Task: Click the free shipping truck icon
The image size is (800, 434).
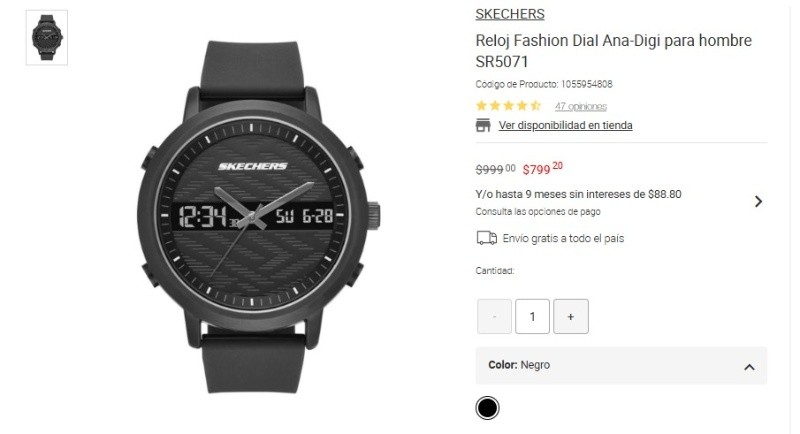Action: (x=486, y=238)
